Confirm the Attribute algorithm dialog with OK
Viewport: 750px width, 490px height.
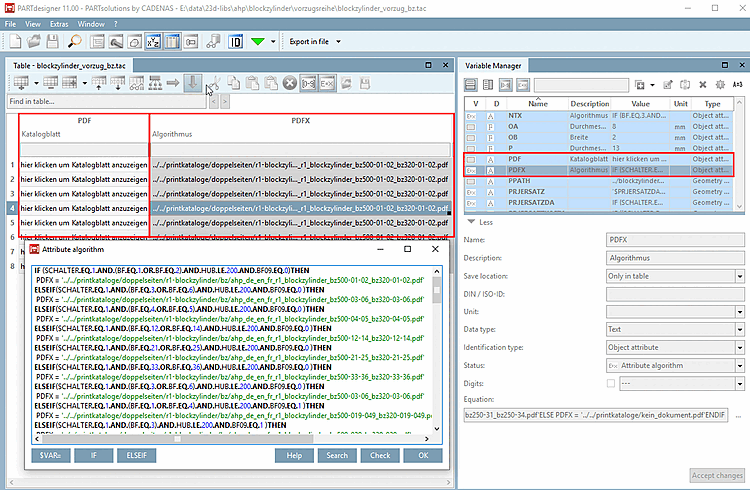(x=423, y=456)
